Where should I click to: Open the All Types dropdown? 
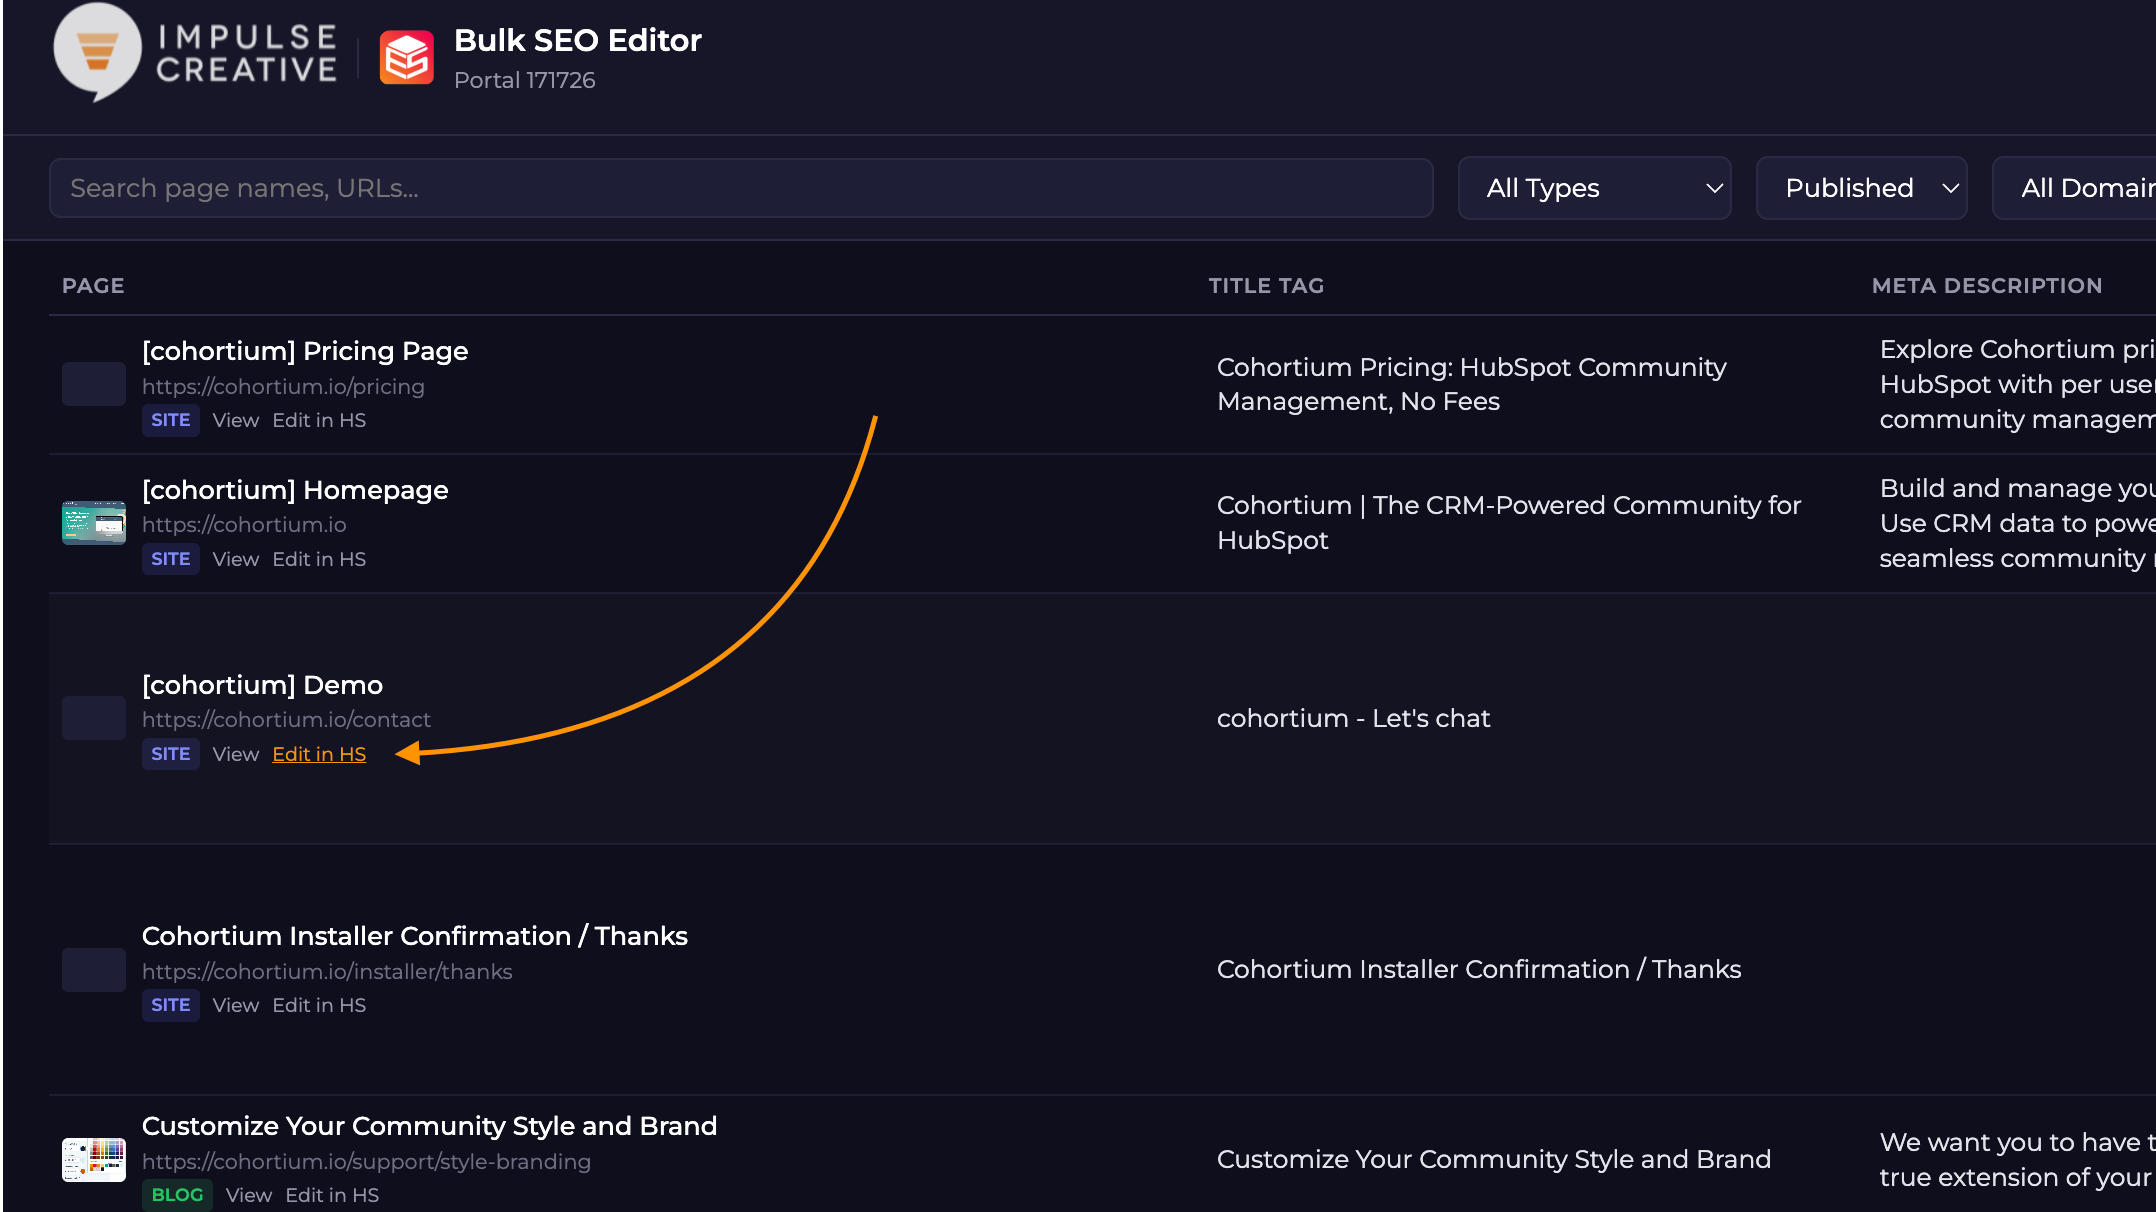point(1594,188)
